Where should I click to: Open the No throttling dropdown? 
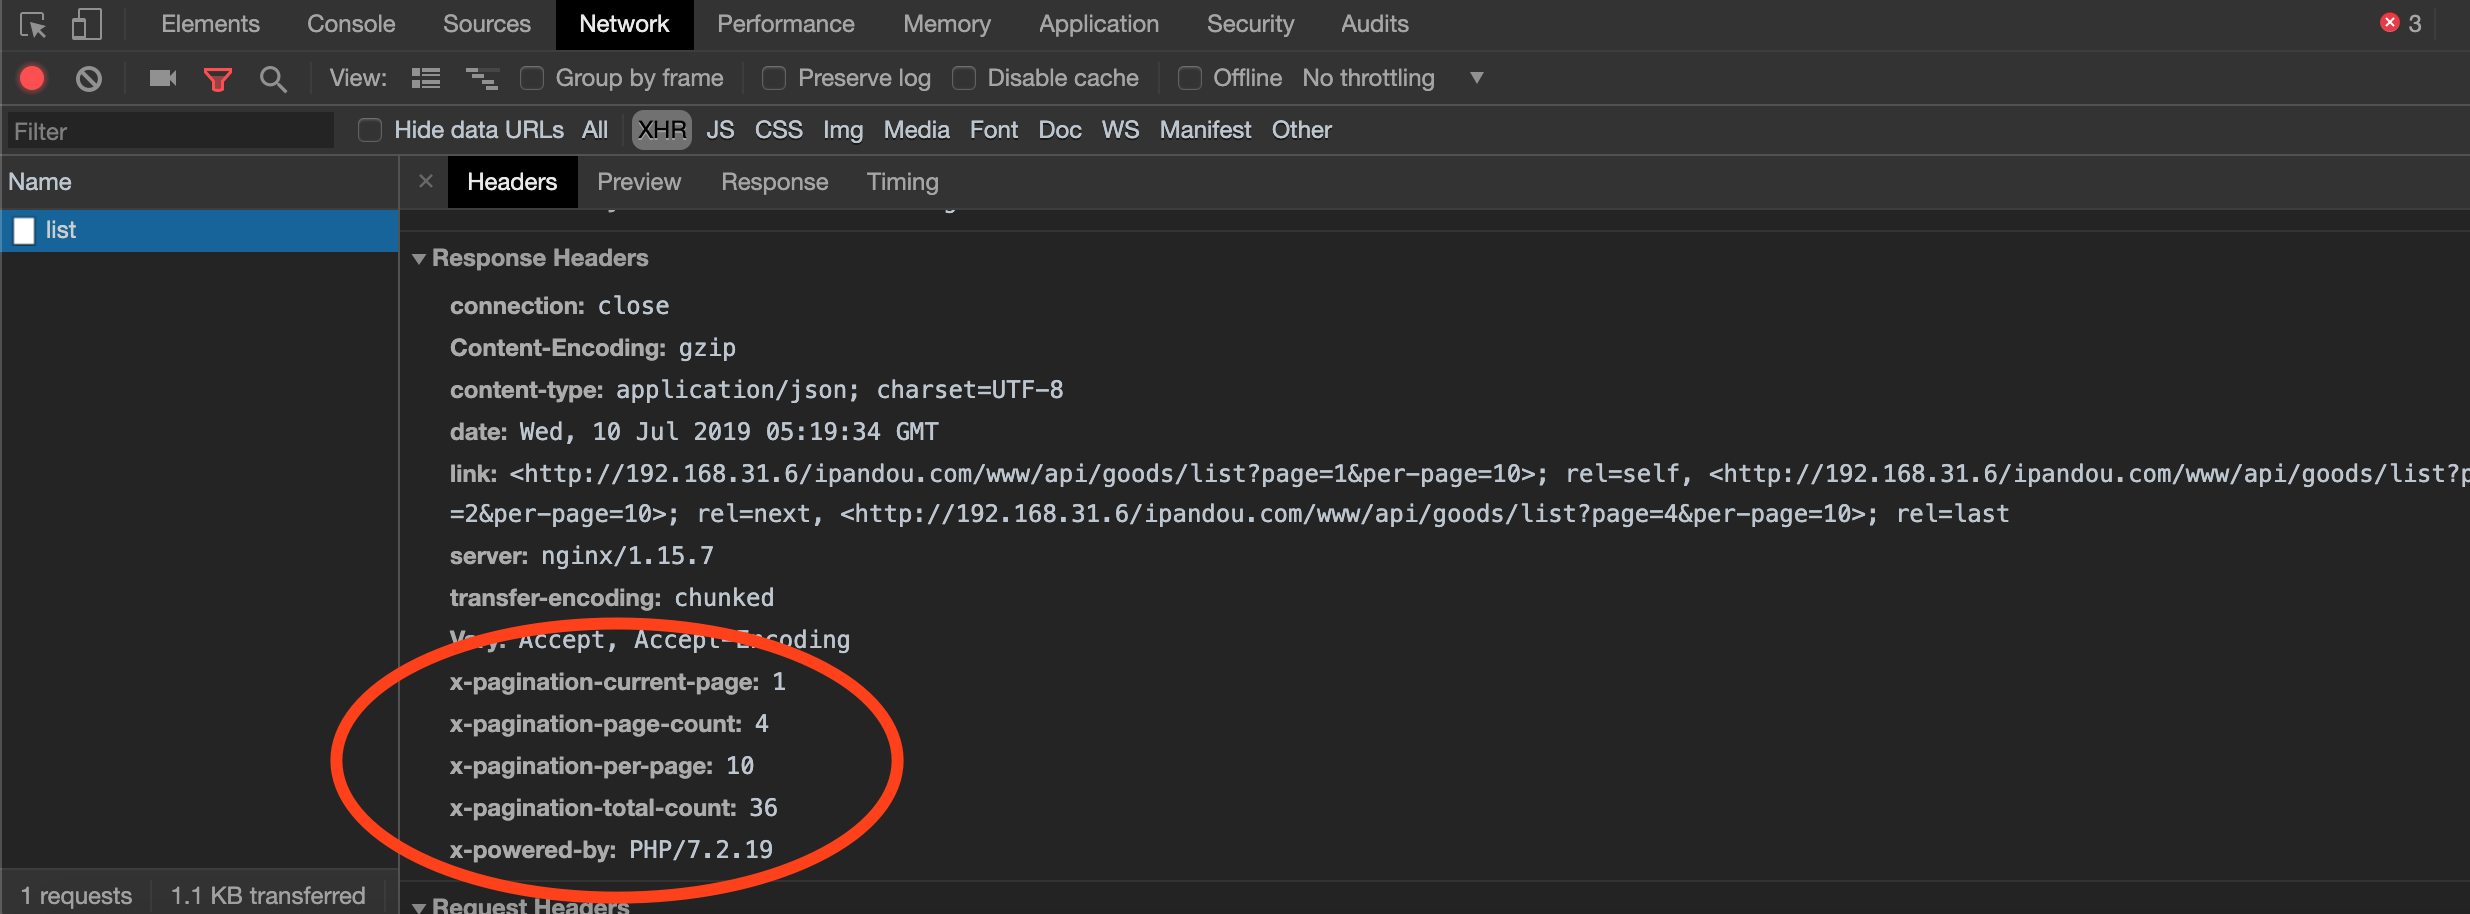click(x=1478, y=77)
